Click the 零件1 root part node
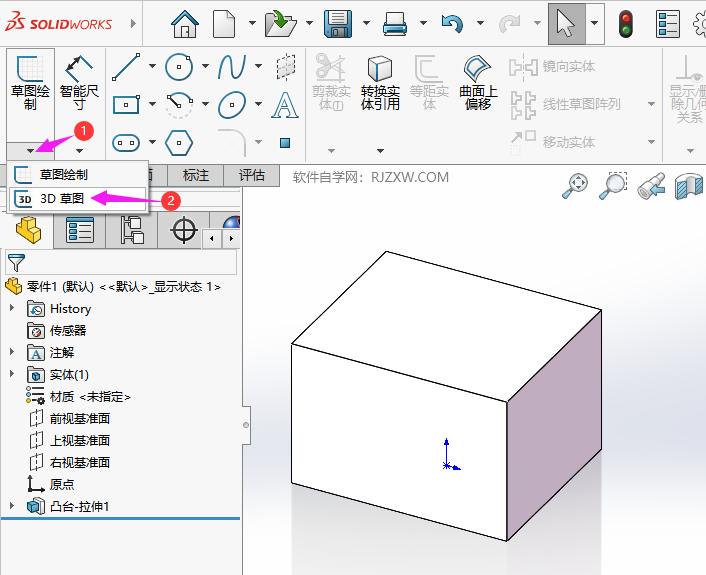 pos(113,286)
